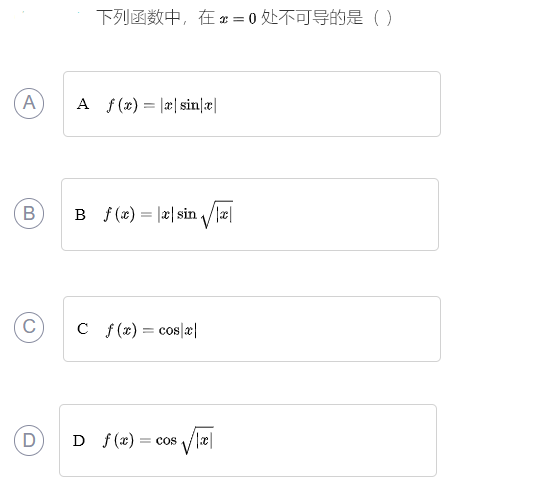
Task: Click the blank parentheses in the question
Action: tap(383, 17)
